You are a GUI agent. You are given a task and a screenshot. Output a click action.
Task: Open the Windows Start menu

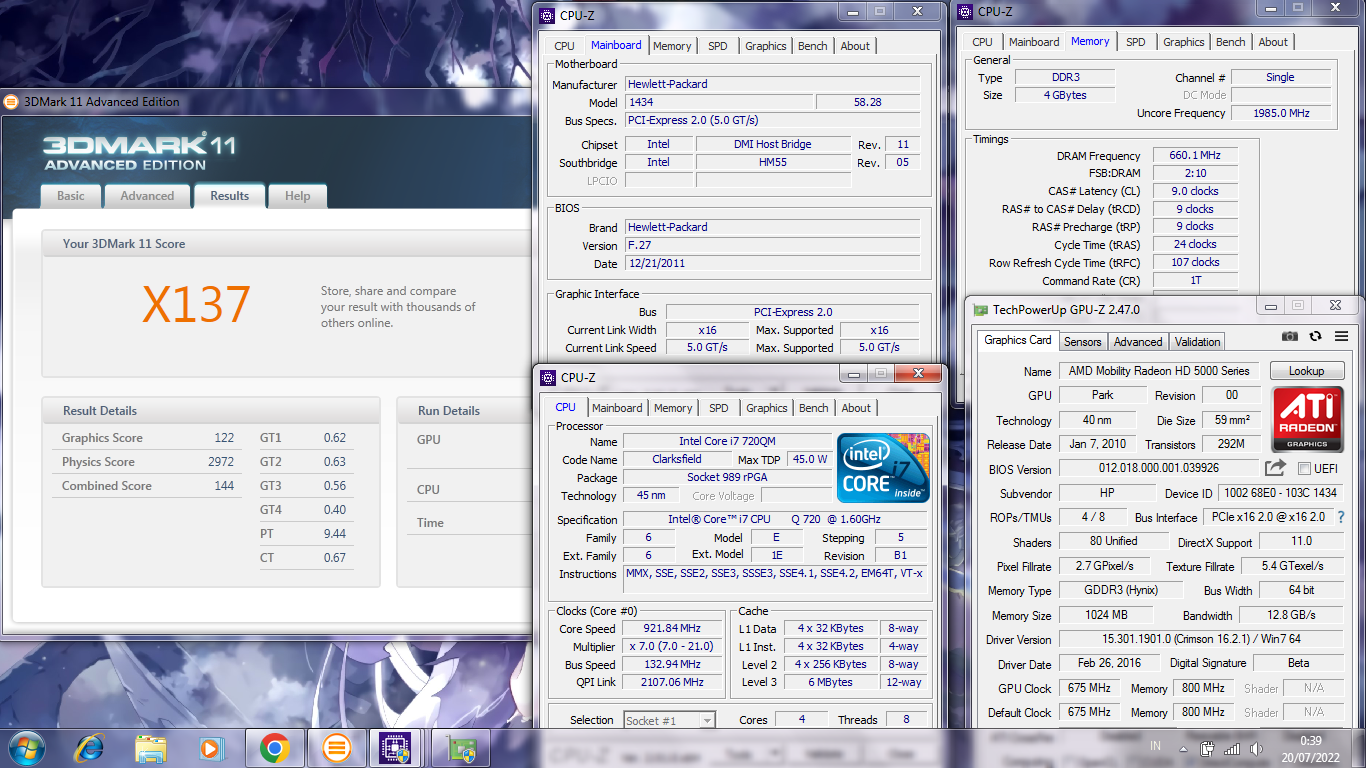coord(25,747)
